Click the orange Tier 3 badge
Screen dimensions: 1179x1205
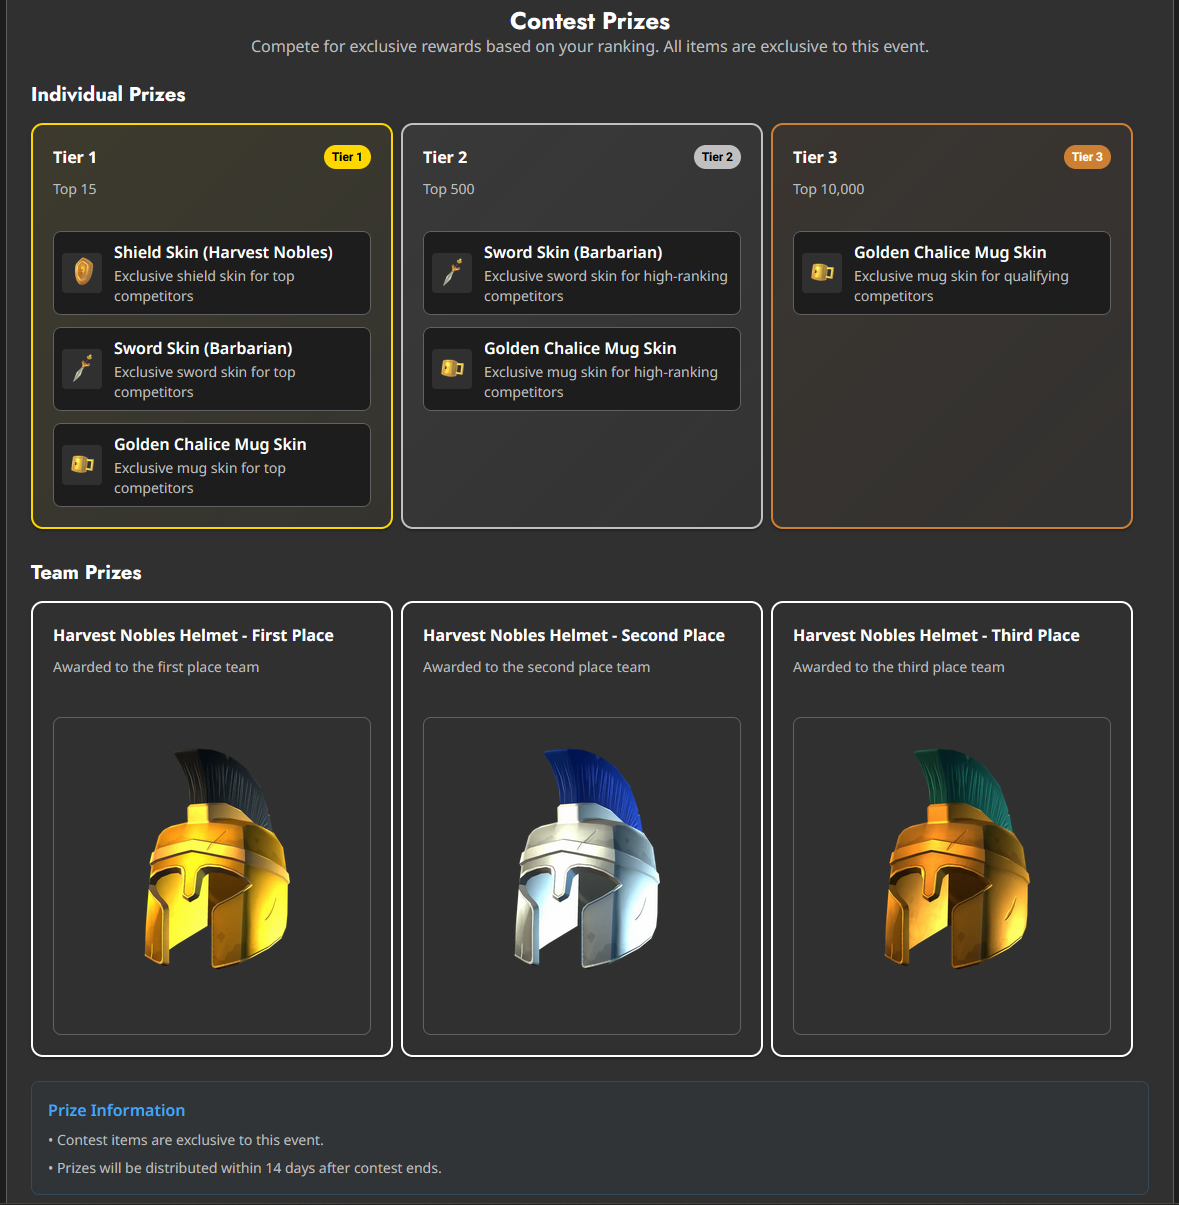click(1087, 157)
